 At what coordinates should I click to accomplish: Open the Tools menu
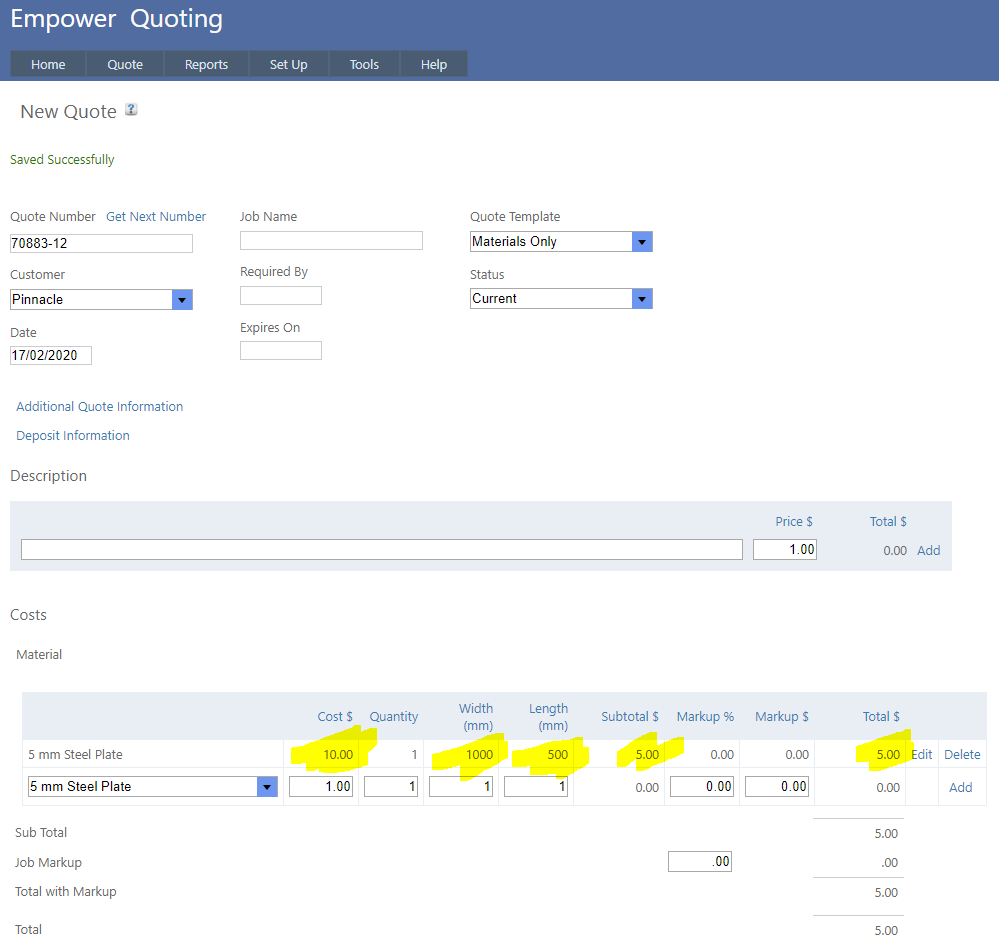pos(364,64)
